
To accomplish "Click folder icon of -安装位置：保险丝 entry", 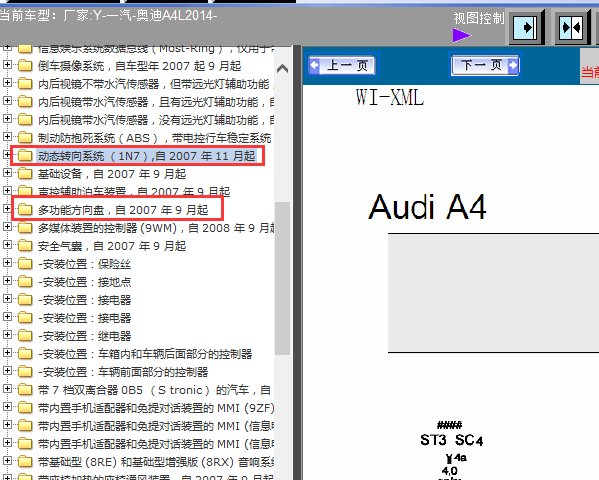I will pos(25,264).
